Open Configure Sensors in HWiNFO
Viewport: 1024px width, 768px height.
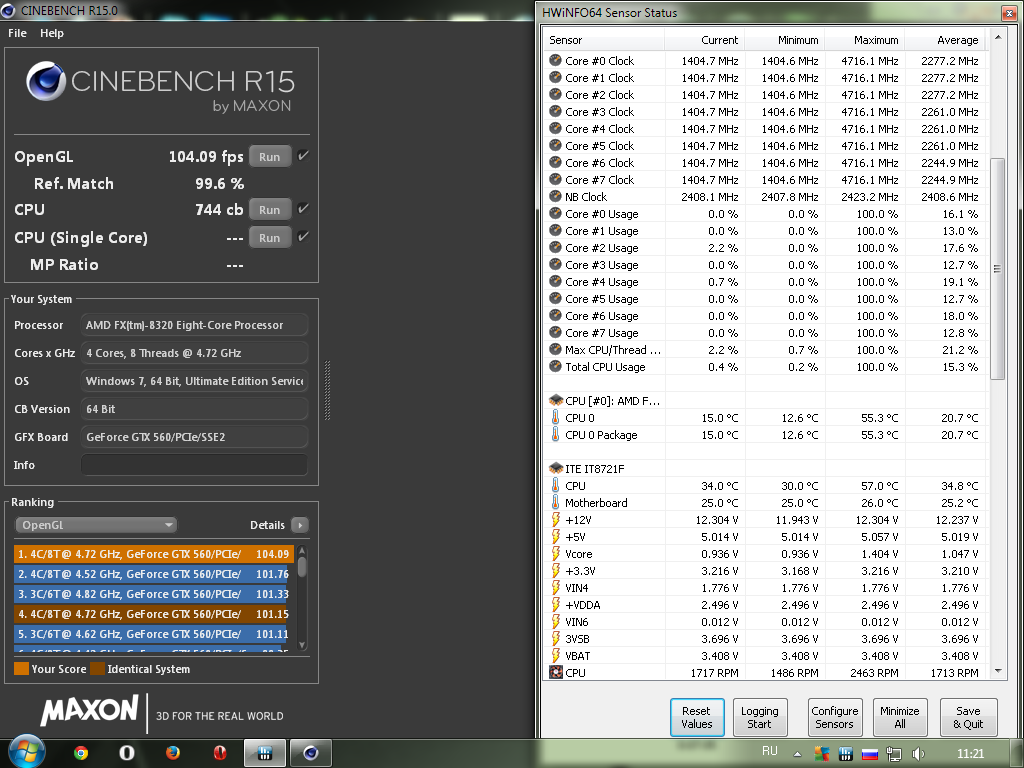pos(835,717)
